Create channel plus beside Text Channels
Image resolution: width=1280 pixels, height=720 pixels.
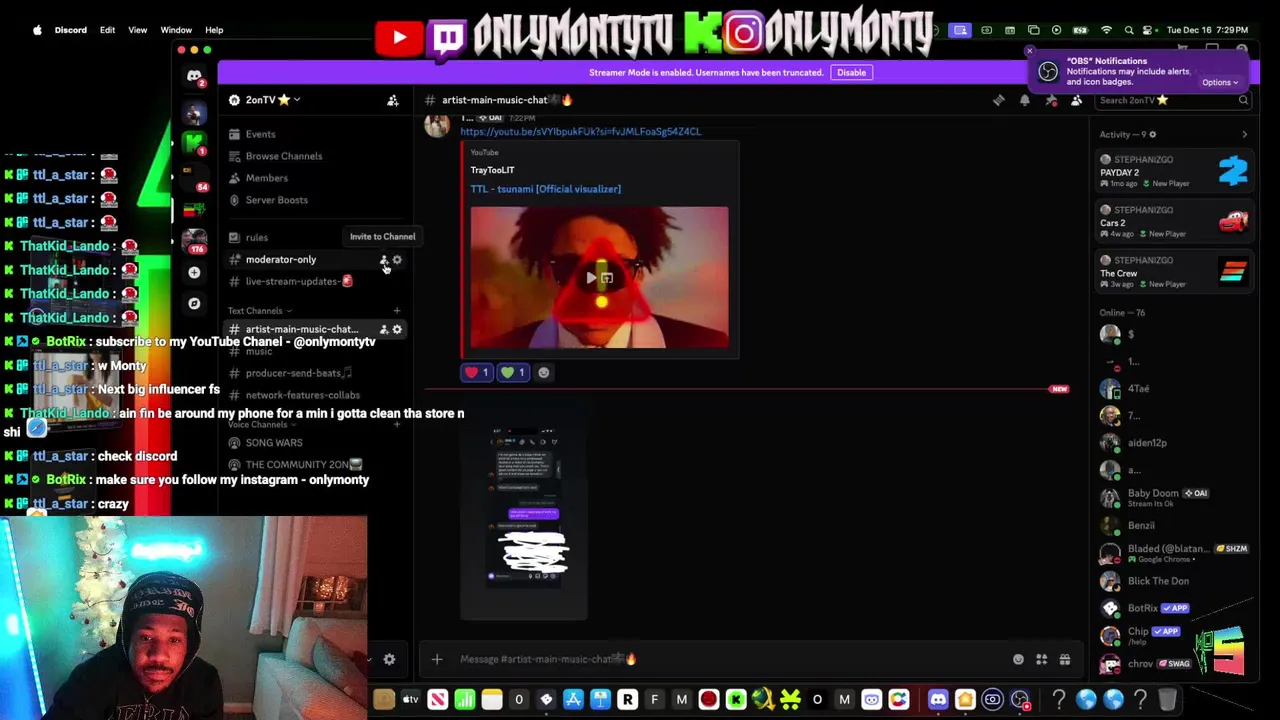click(x=397, y=311)
